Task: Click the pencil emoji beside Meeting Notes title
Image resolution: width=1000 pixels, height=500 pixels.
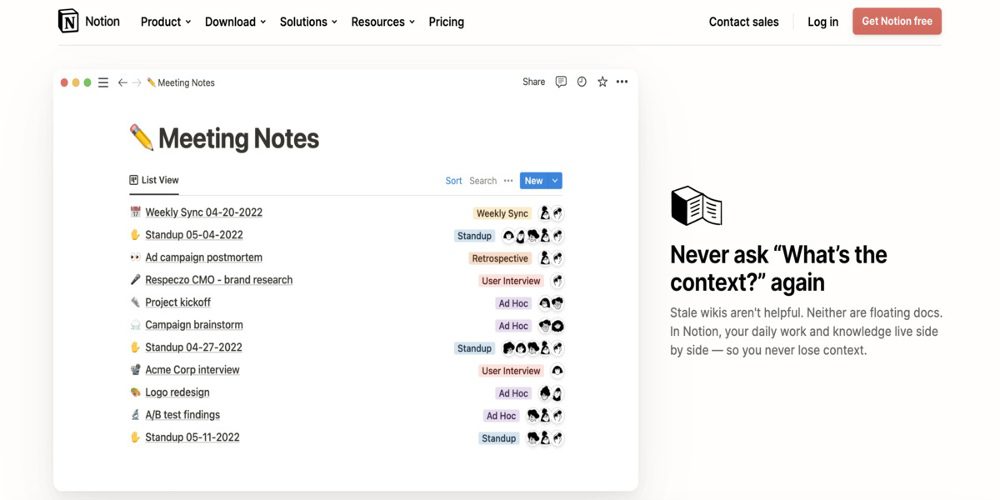Action: [141, 138]
